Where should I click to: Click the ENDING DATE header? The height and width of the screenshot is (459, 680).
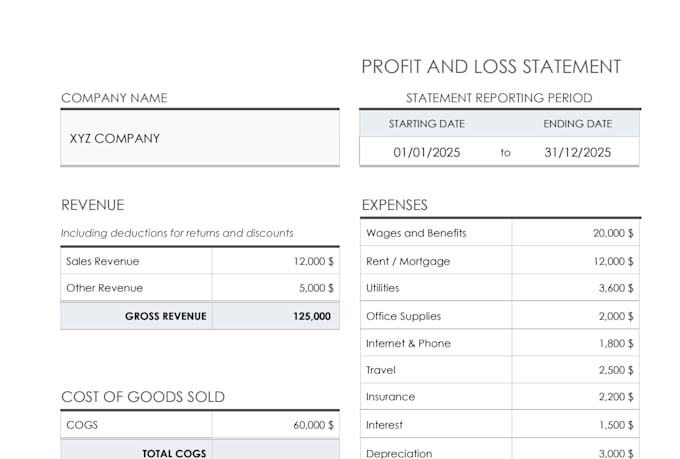pos(578,124)
